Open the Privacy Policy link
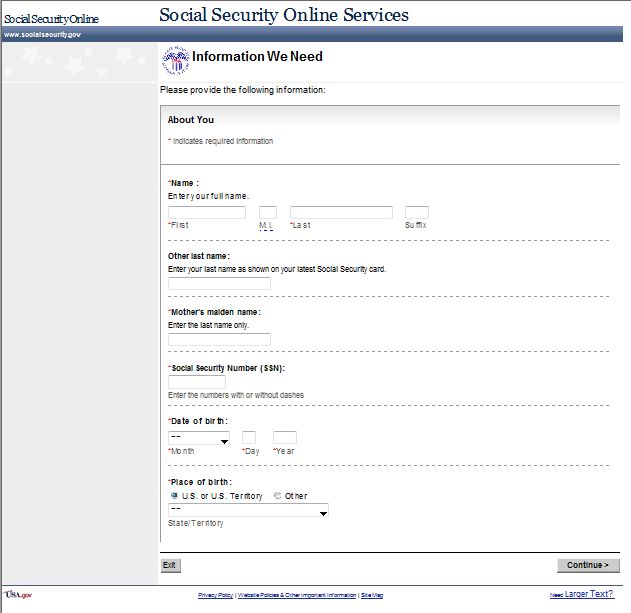 coord(215,595)
